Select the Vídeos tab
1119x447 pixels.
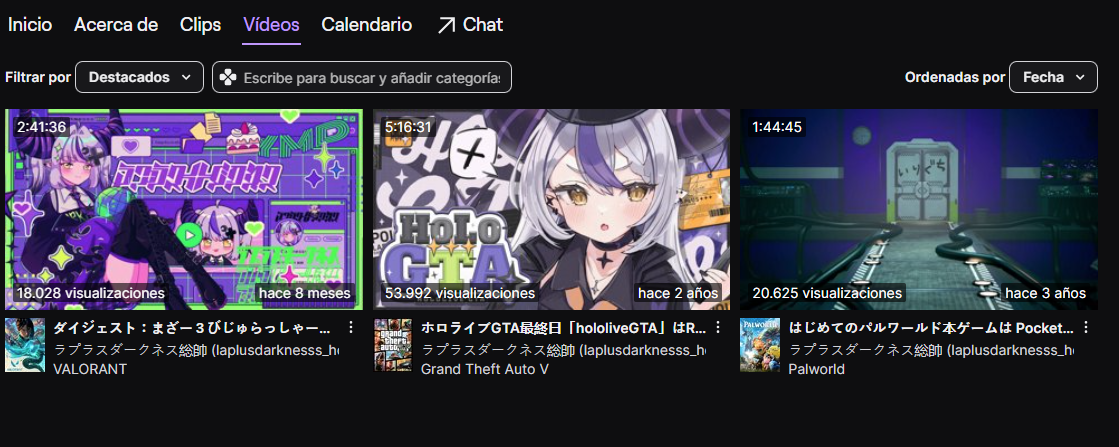pyautogui.click(x=271, y=24)
